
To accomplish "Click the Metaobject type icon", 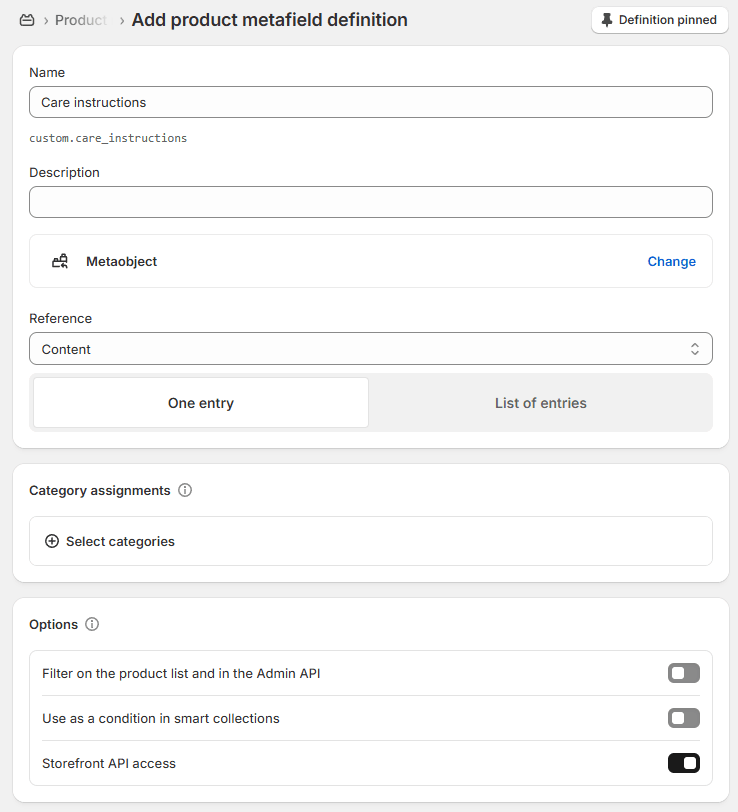I will [x=60, y=261].
